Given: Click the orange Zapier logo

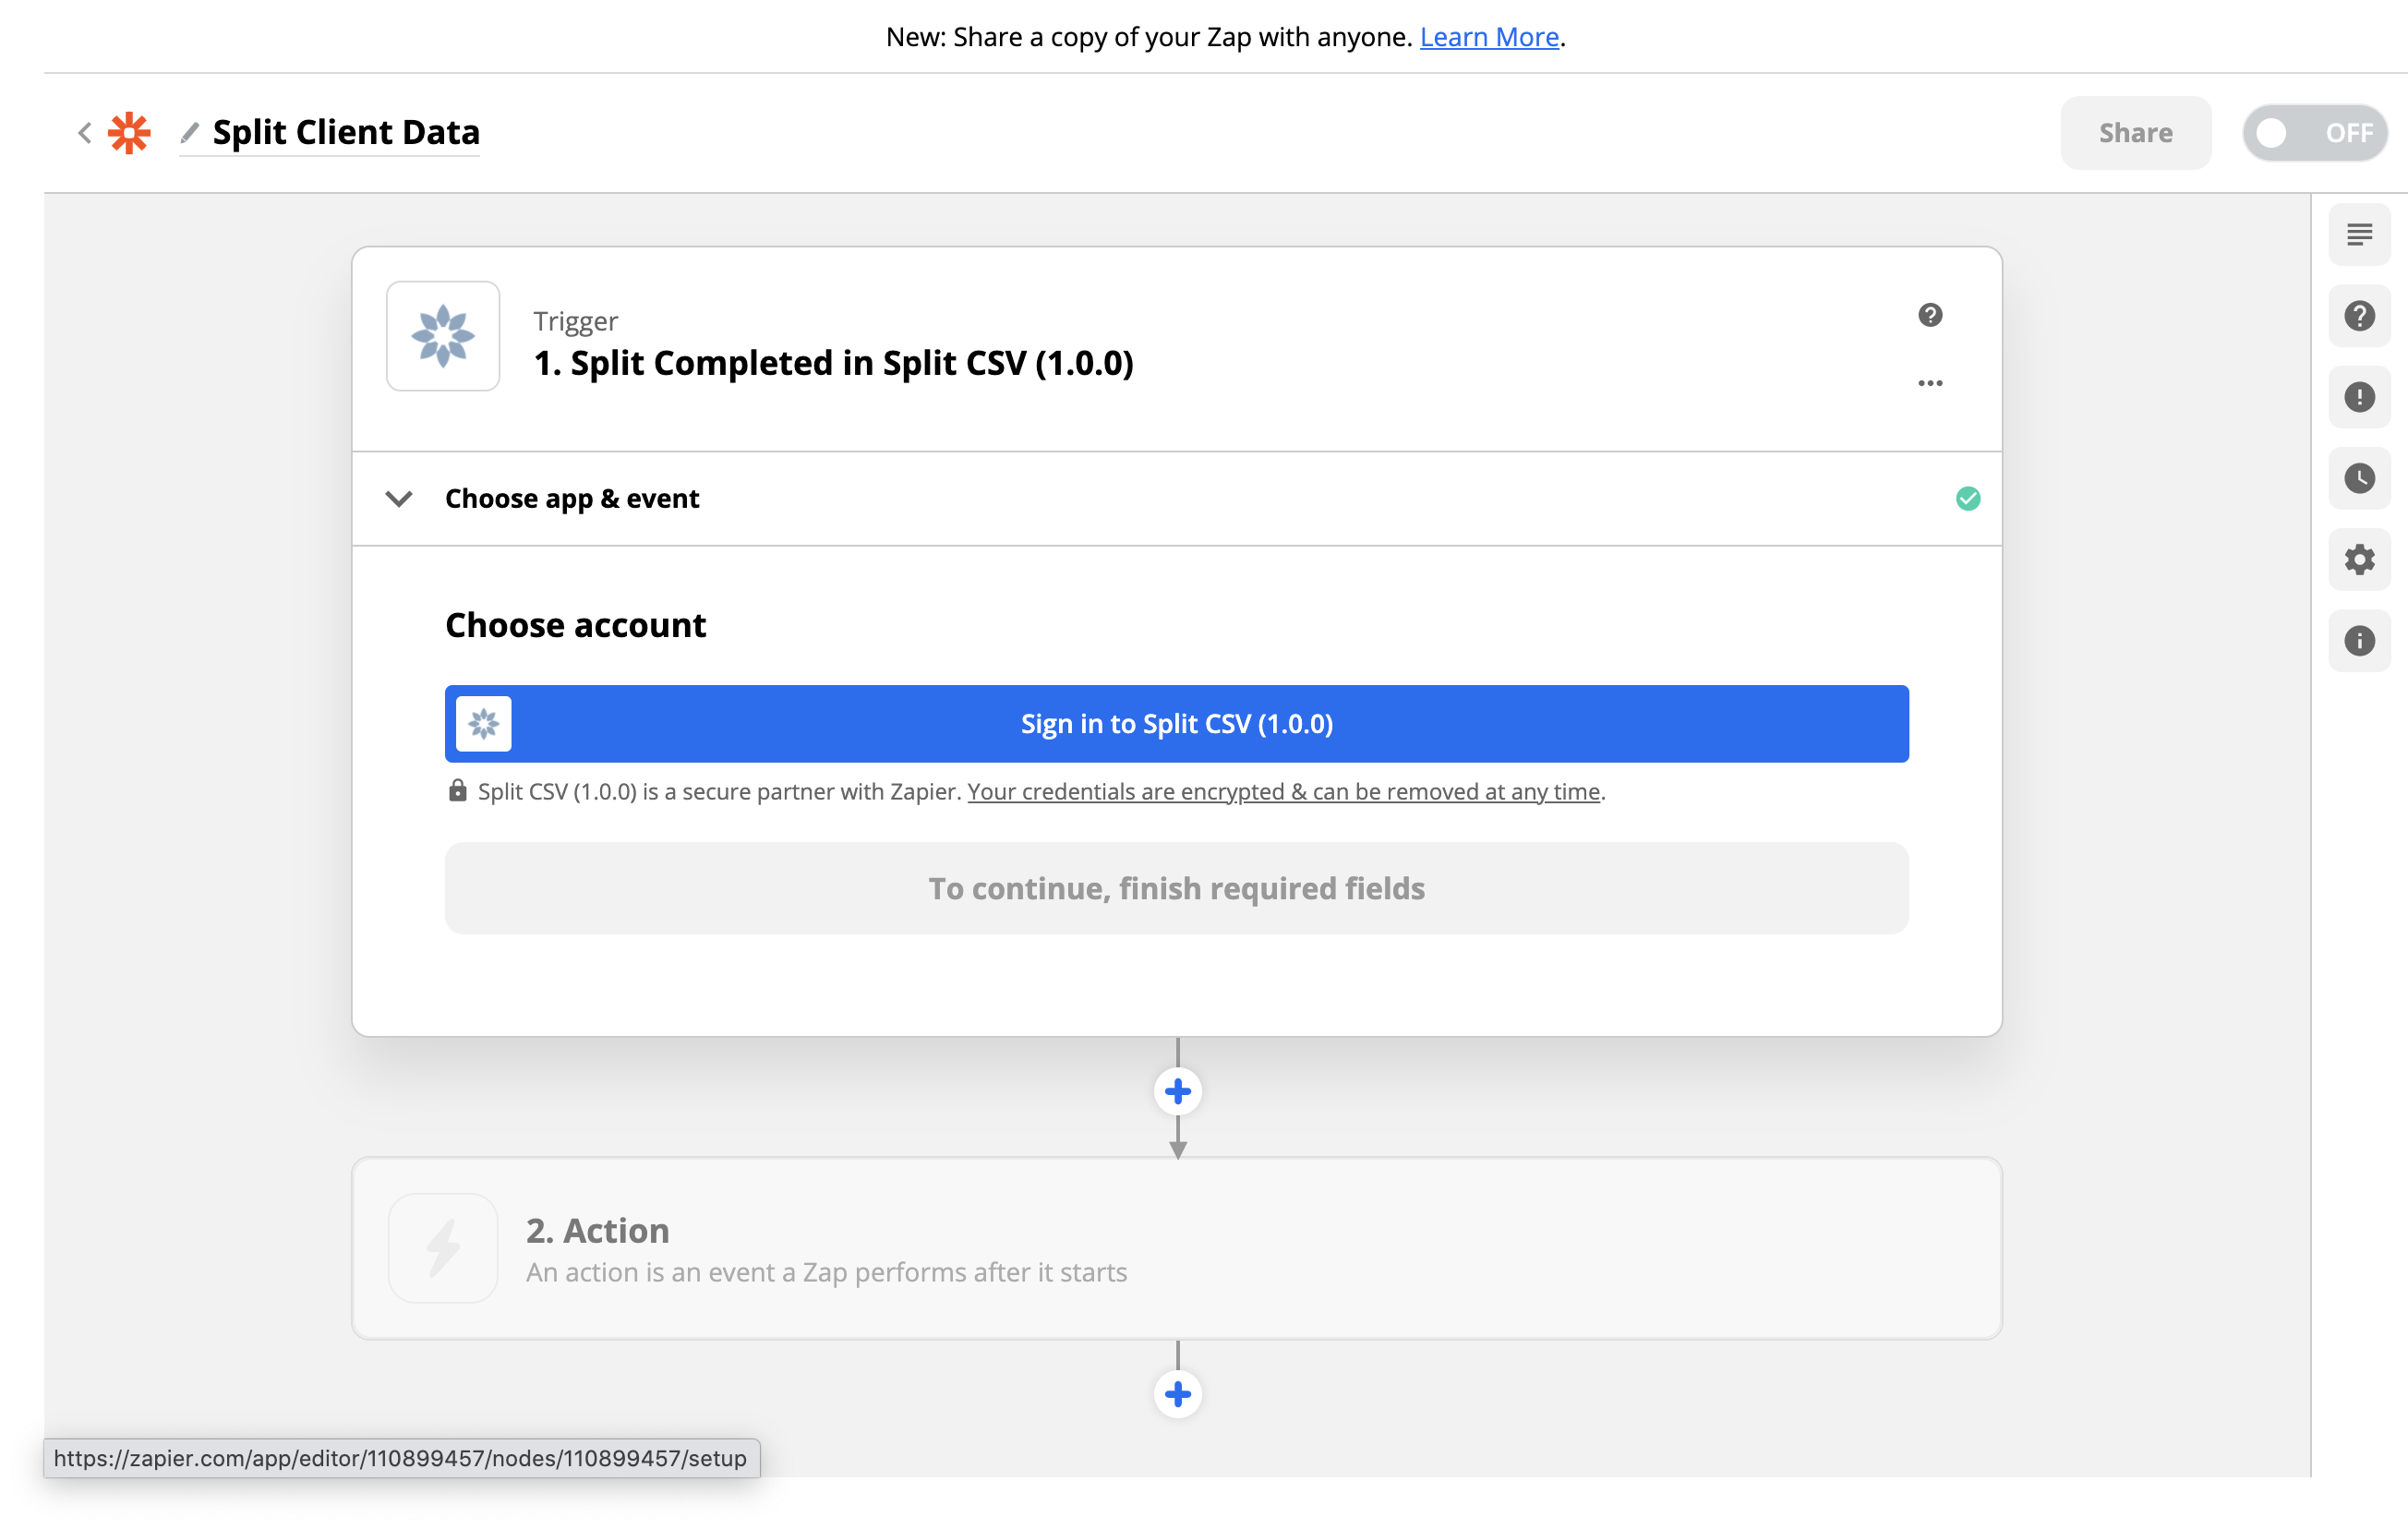Looking at the screenshot, I should click(x=129, y=132).
